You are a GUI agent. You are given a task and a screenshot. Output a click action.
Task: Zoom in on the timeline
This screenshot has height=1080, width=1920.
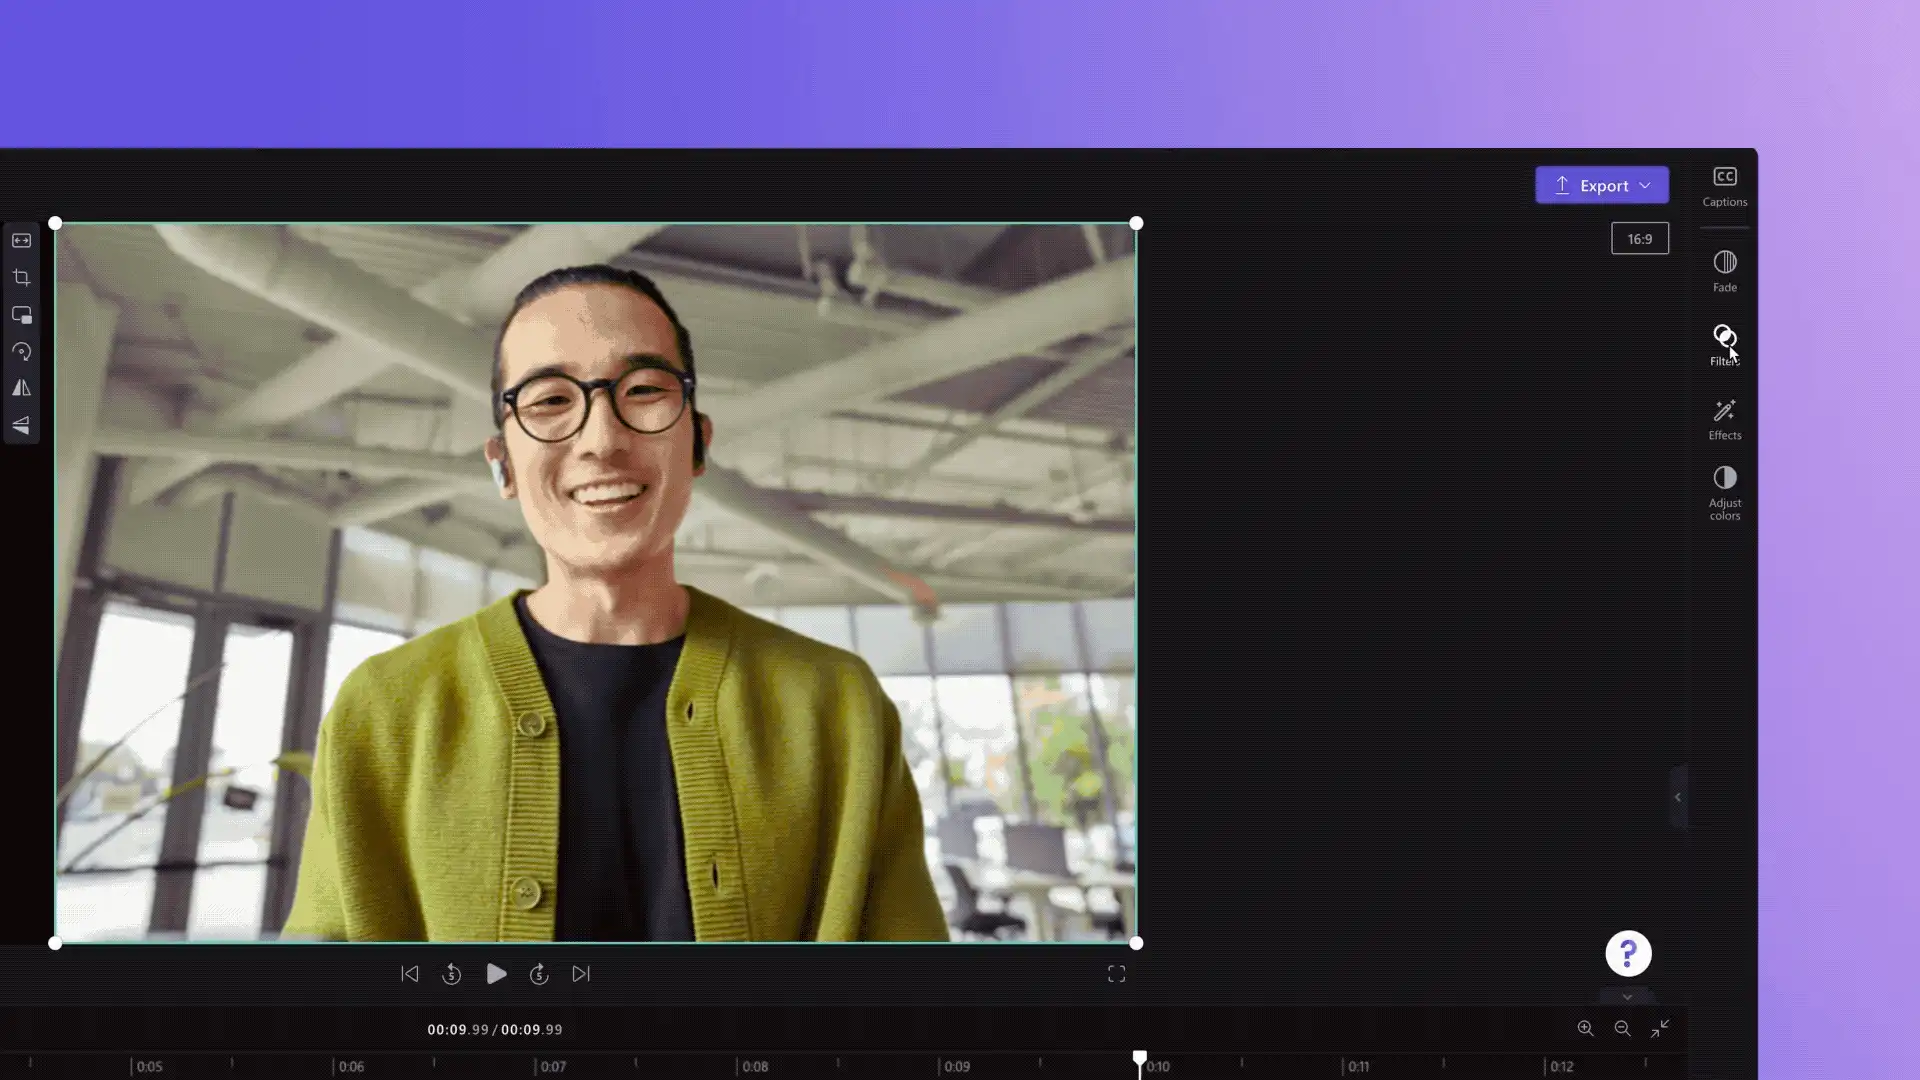(1585, 1028)
